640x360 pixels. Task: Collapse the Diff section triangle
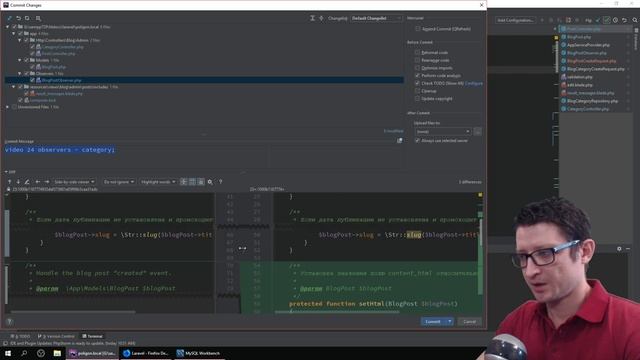point(6,172)
